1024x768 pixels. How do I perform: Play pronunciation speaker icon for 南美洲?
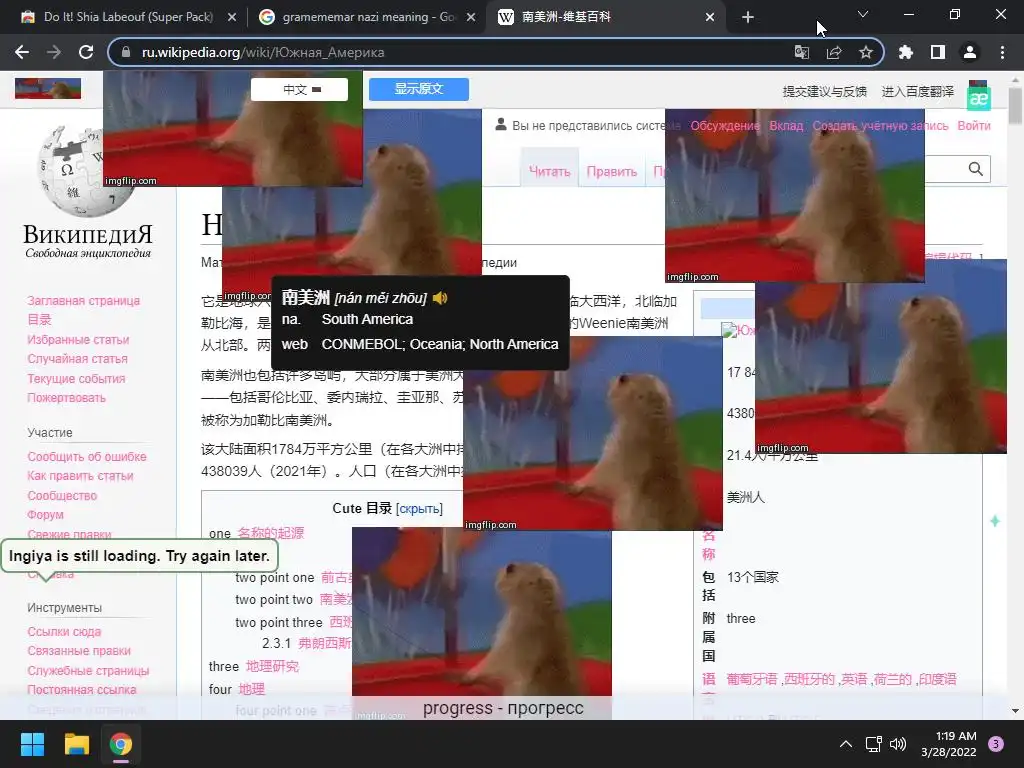440,298
